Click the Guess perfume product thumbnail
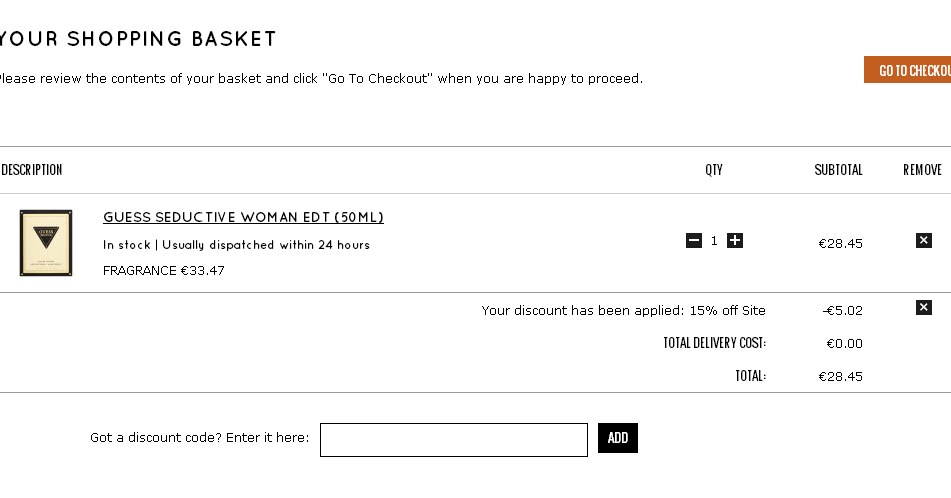Image resolution: width=951 pixels, height=498 pixels. [x=46, y=243]
